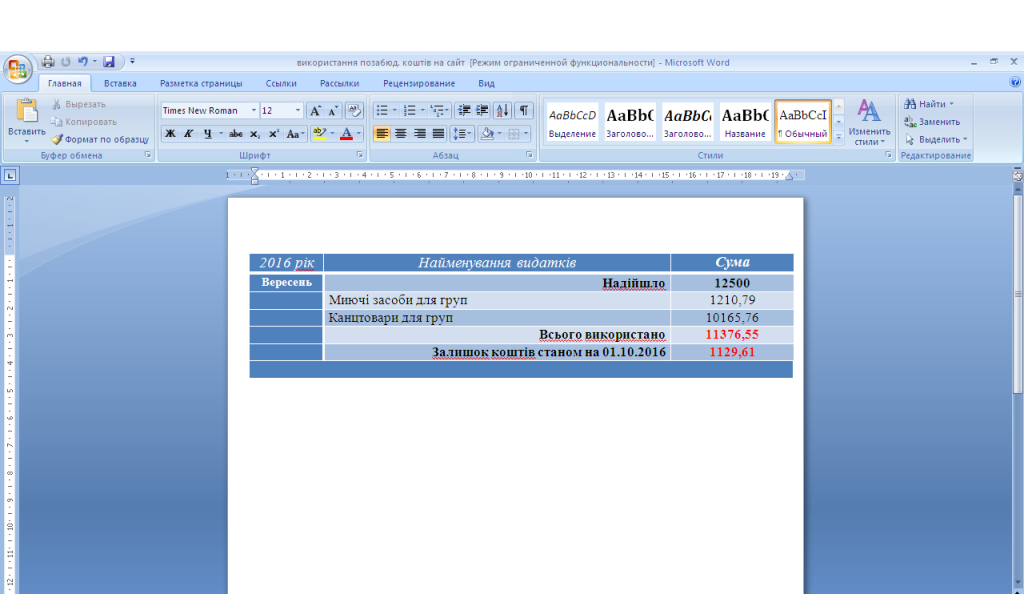Toggle show paragraph marks (¶)

(524, 110)
